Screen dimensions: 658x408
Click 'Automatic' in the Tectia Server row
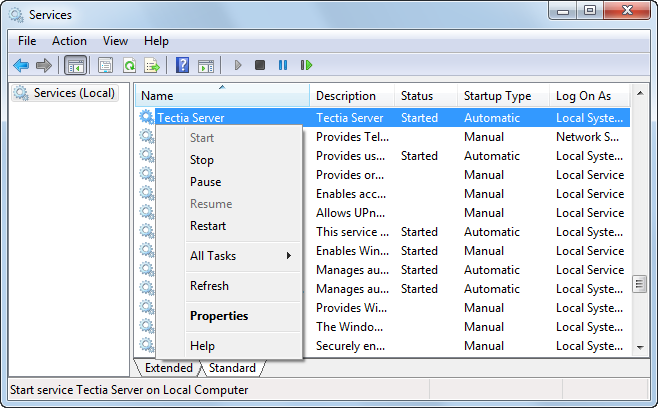492,118
